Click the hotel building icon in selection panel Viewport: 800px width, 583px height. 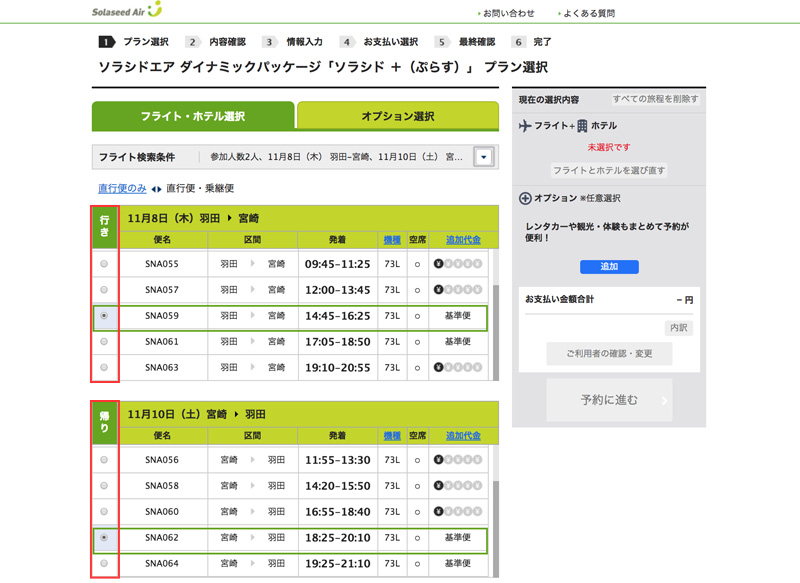582,126
